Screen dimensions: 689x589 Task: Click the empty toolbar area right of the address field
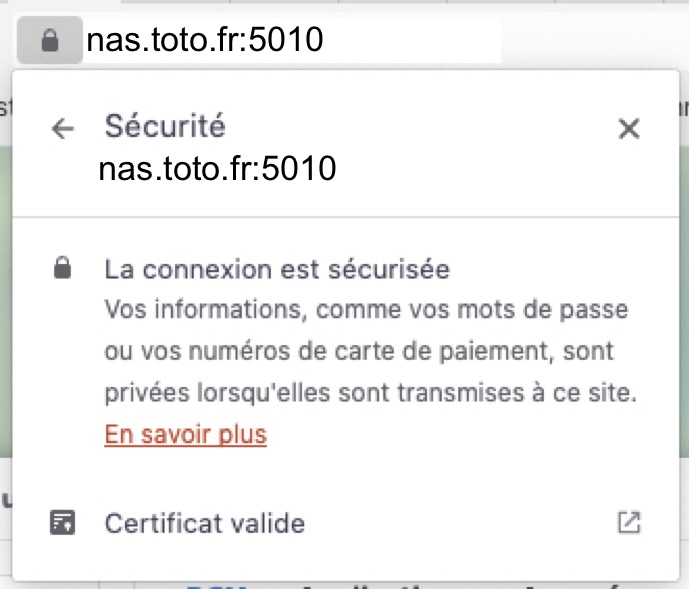pos(594,40)
